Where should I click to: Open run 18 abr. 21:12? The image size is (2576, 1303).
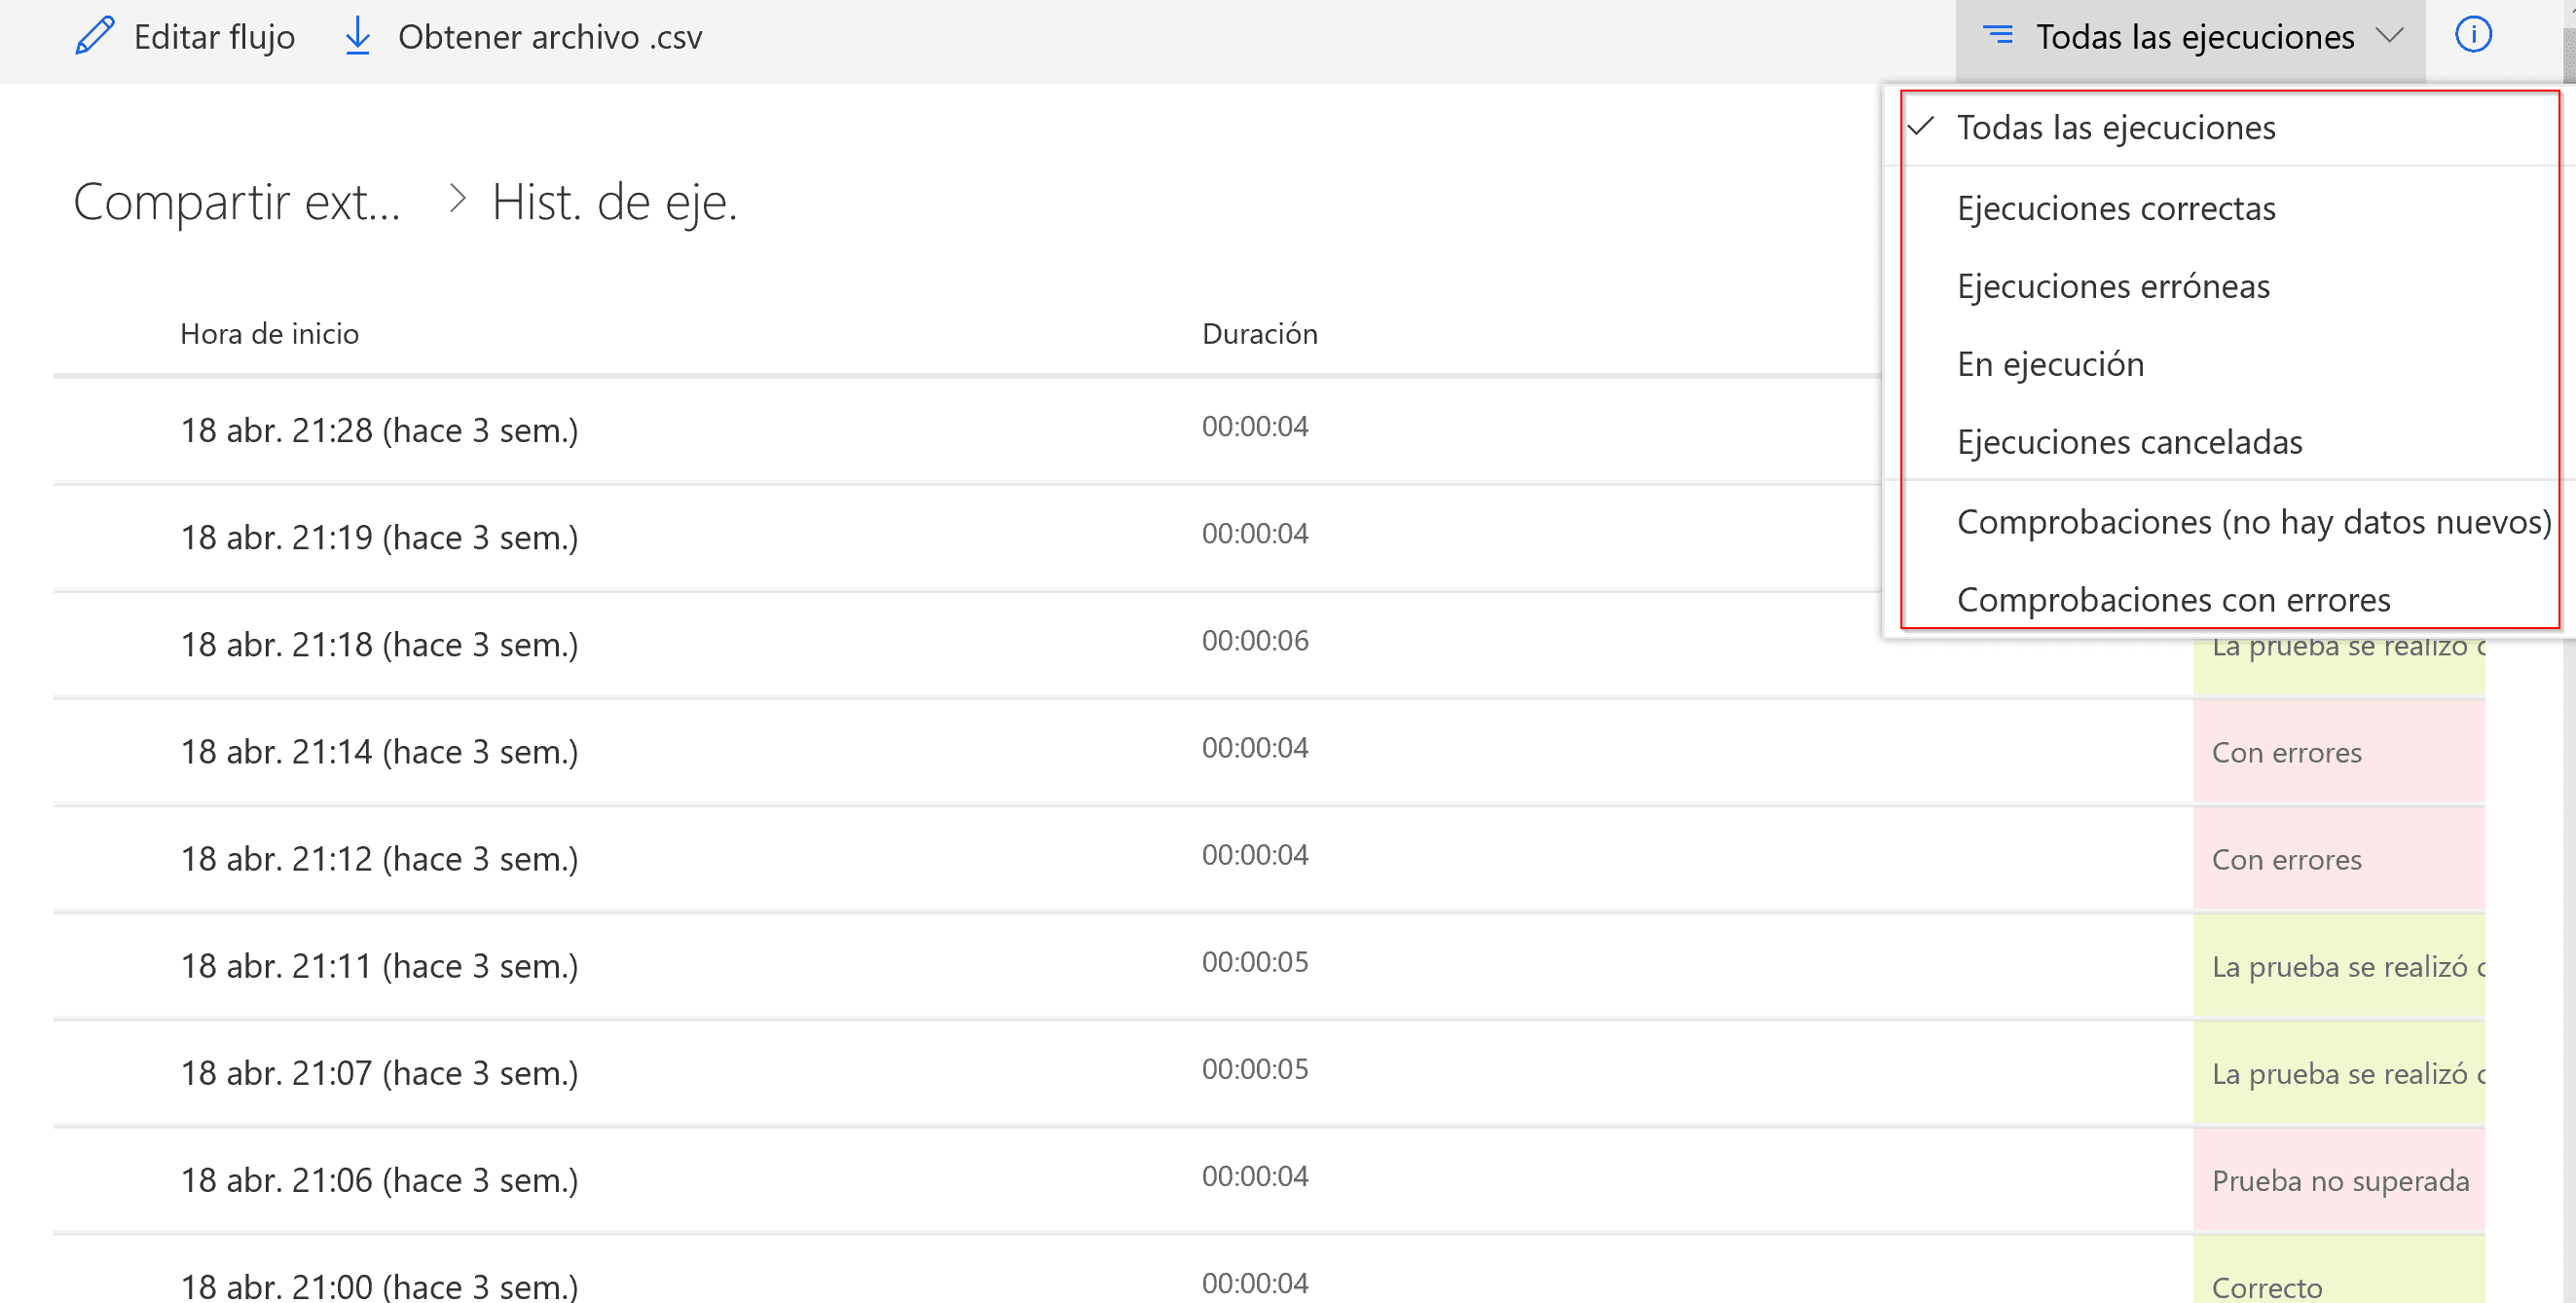379,858
